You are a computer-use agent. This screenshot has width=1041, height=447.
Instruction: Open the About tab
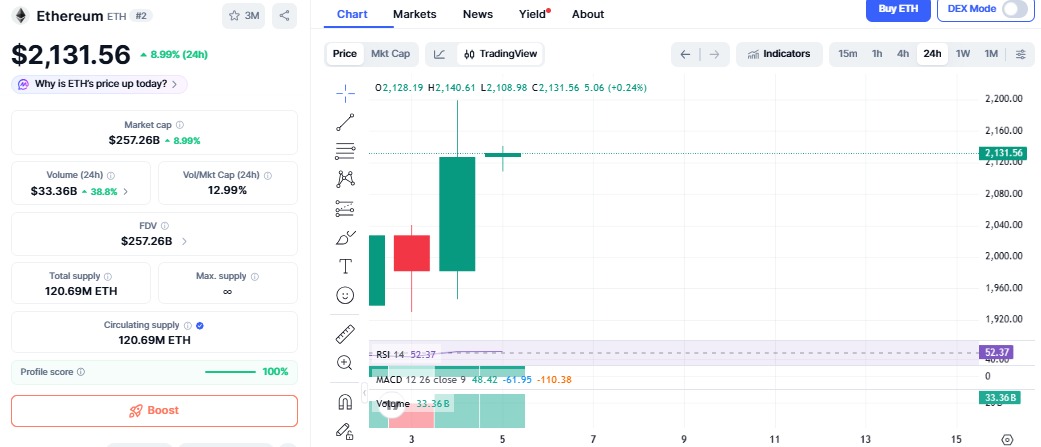click(x=588, y=14)
